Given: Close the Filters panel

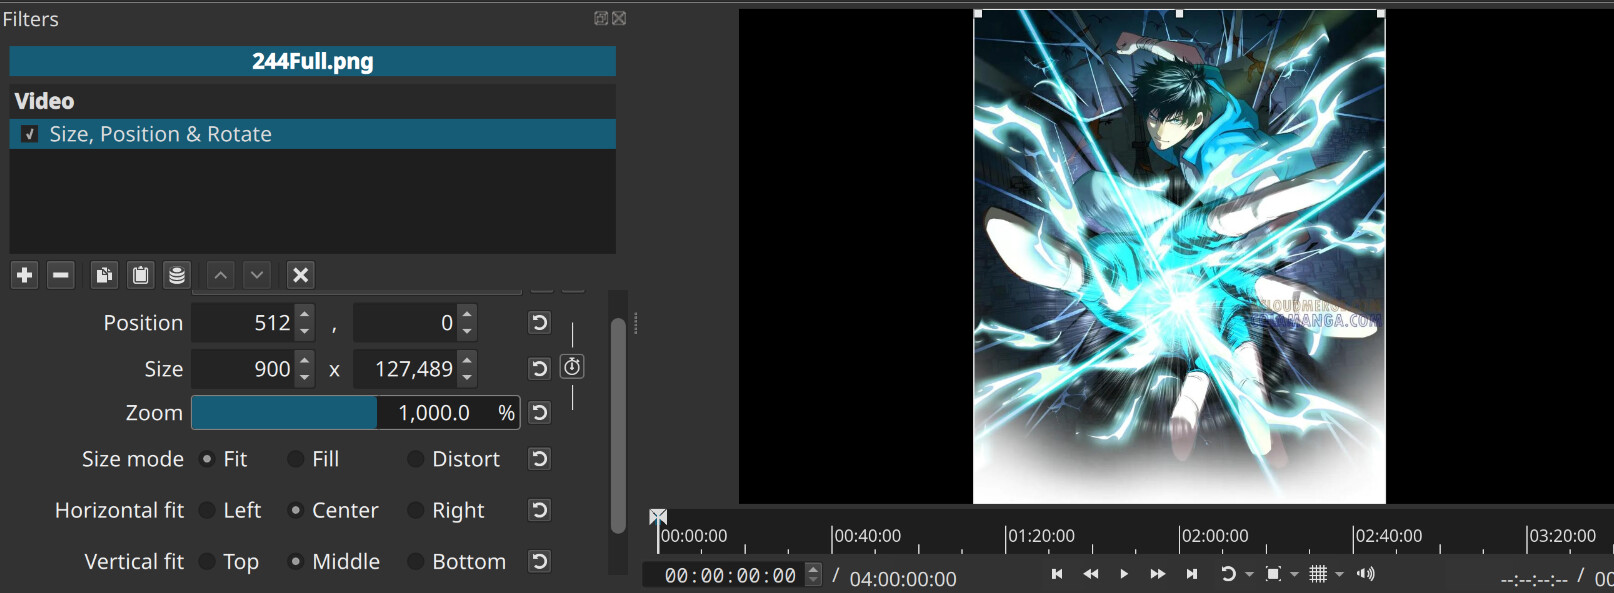Looking at the screenshot, I should tap(619, 18).
